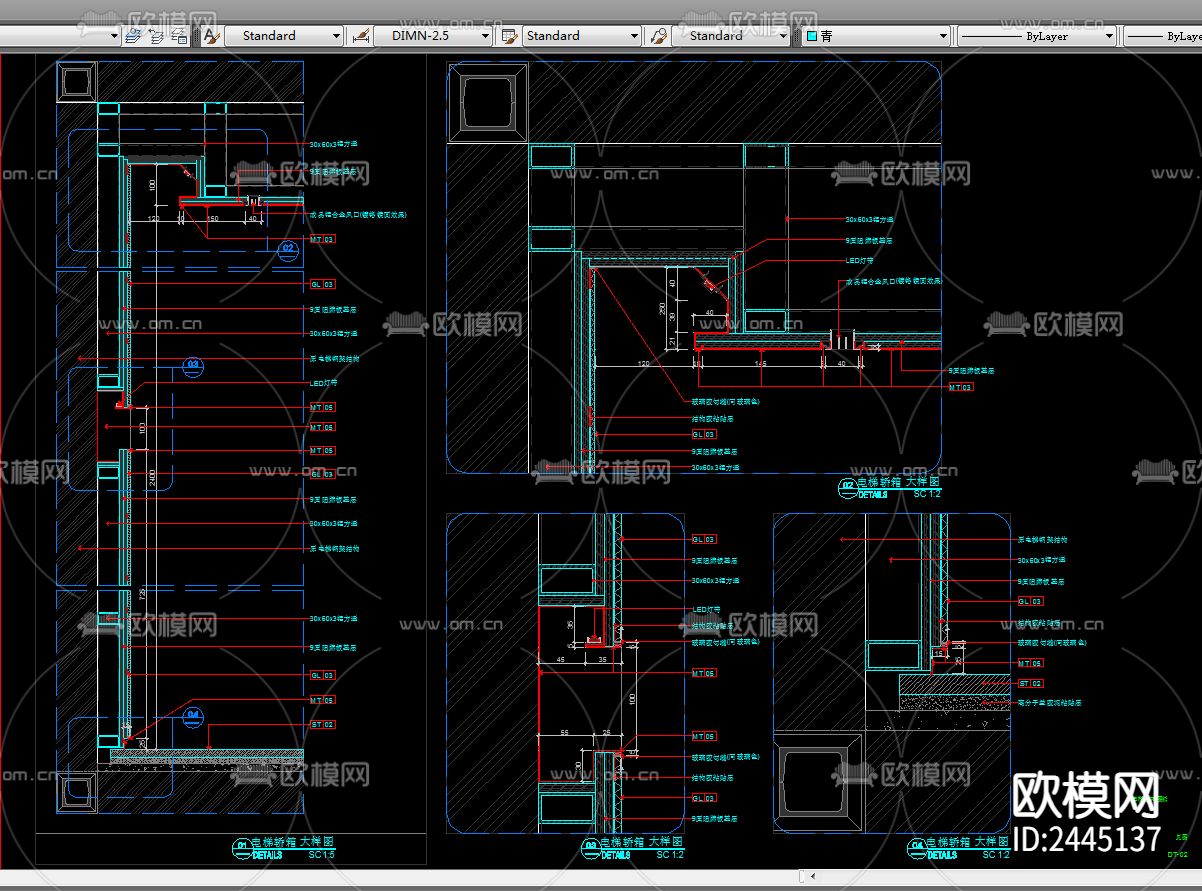
Task: Open the text style Standard dropdown
Action: point(336,36)
